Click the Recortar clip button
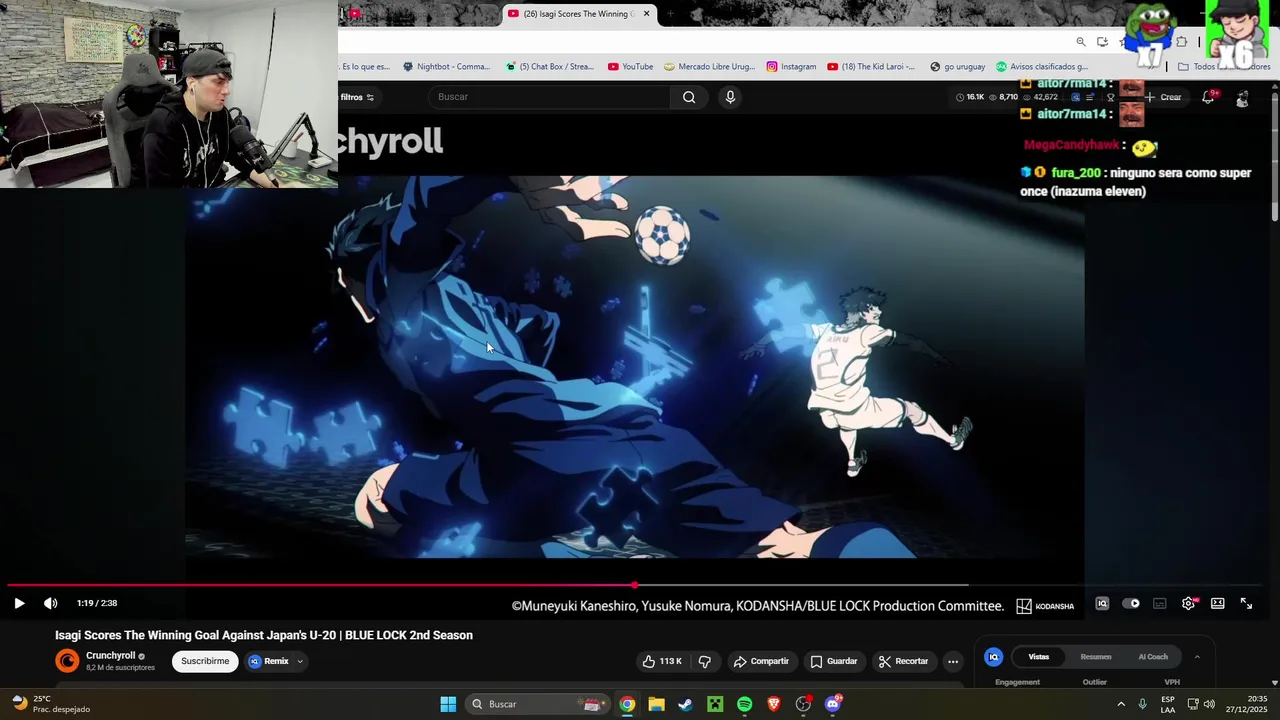The image size is (1280, 720). [903, 661]
